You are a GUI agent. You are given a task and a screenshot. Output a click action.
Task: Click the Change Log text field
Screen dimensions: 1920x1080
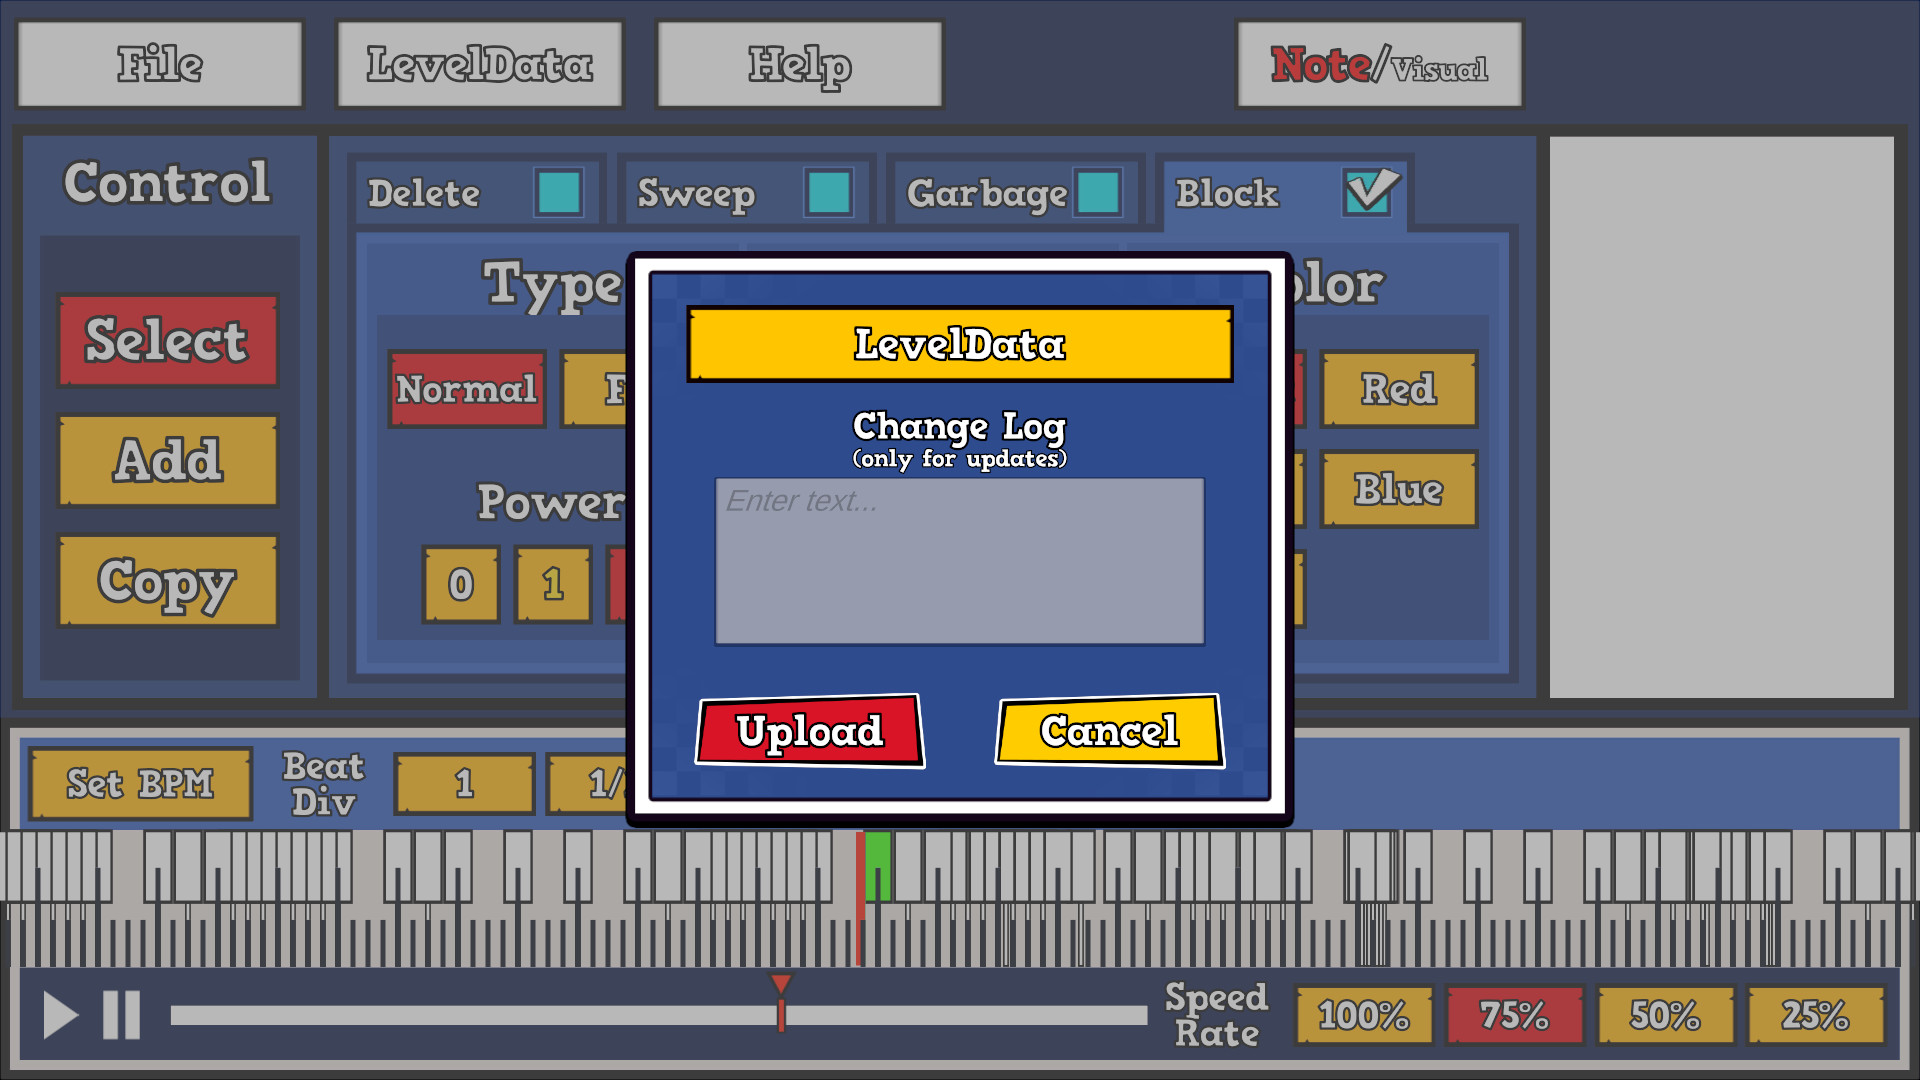(958, 563)
